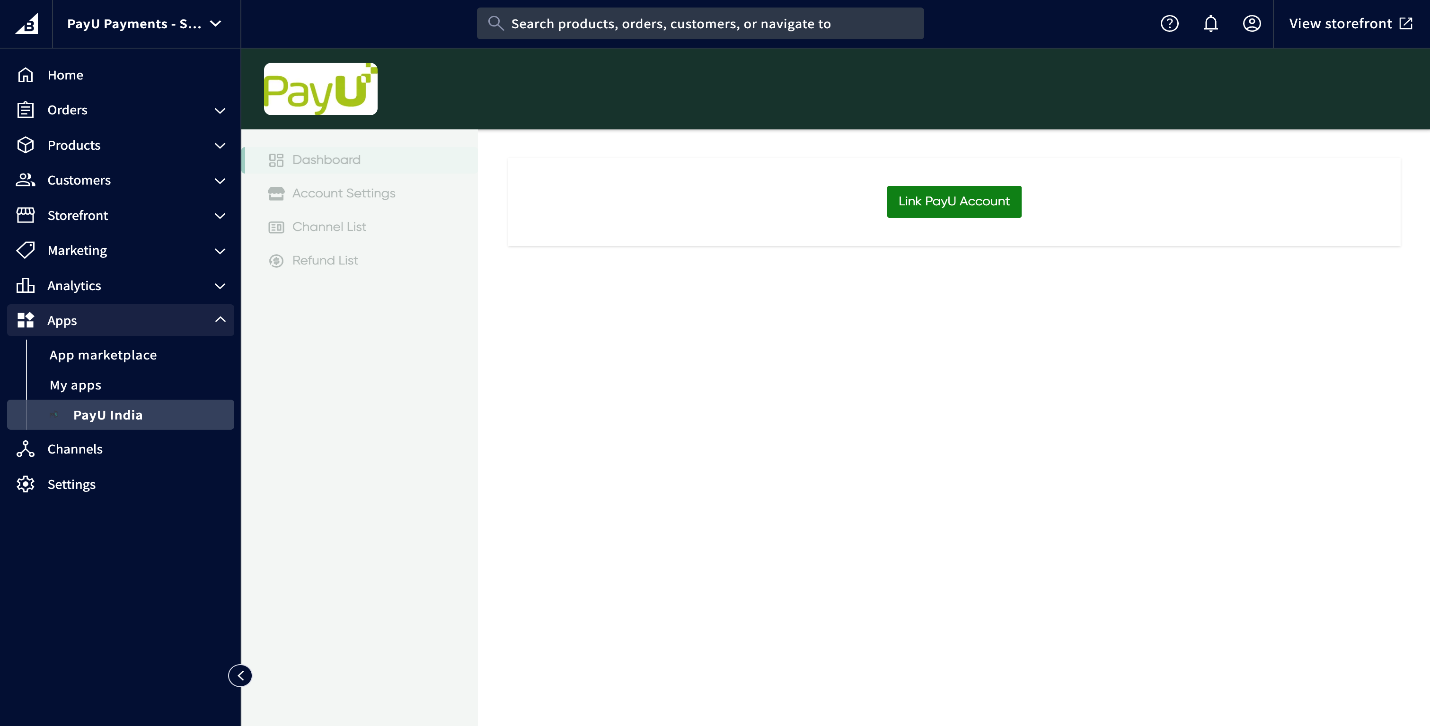Click the Products box icon
1430x726 pixels.
(26, 145)
